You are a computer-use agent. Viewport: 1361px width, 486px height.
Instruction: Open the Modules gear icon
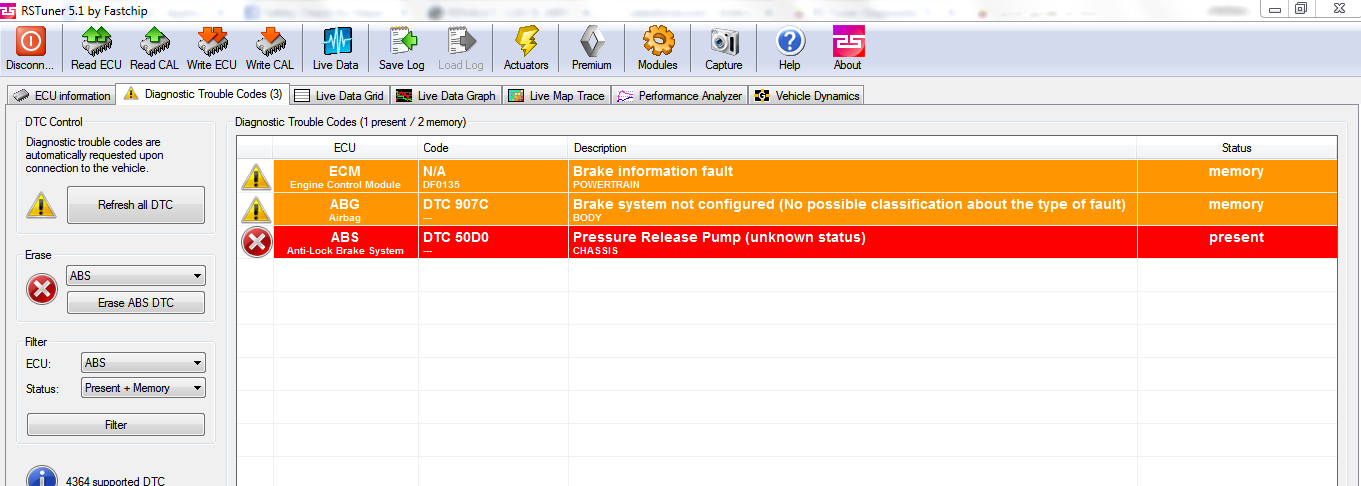point(657,41)
